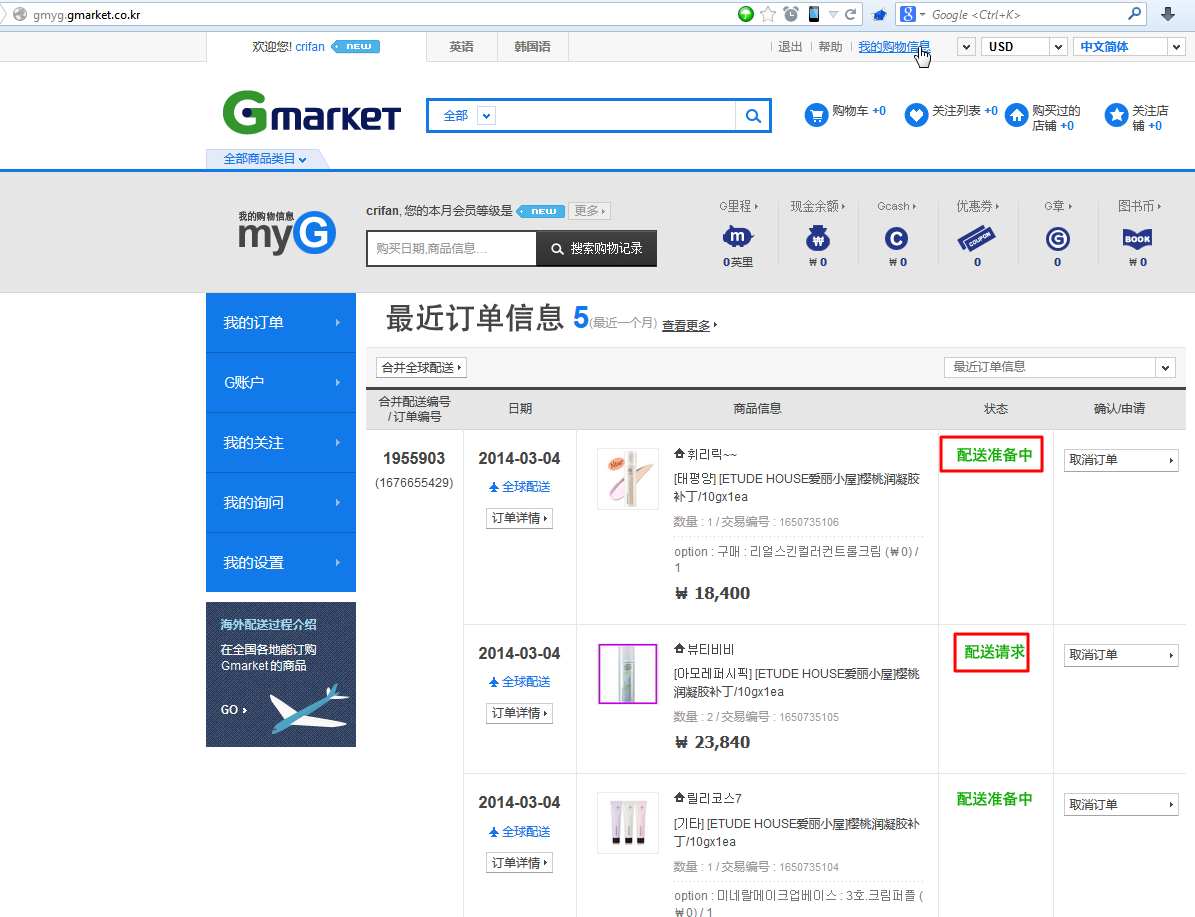
Task: Click the 合并全球配送 button
Action: (421, 367)
